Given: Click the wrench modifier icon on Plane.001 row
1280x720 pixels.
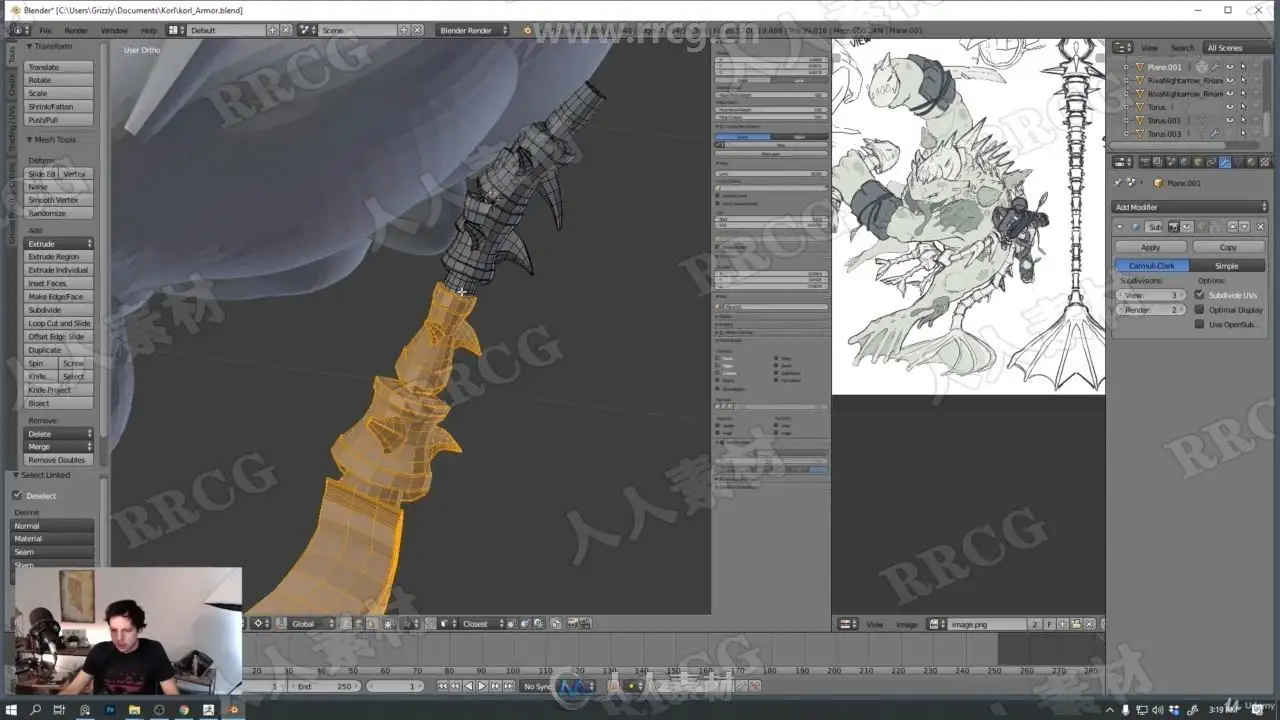Looking at the screenshot, I should click(x=1215, y=67).
